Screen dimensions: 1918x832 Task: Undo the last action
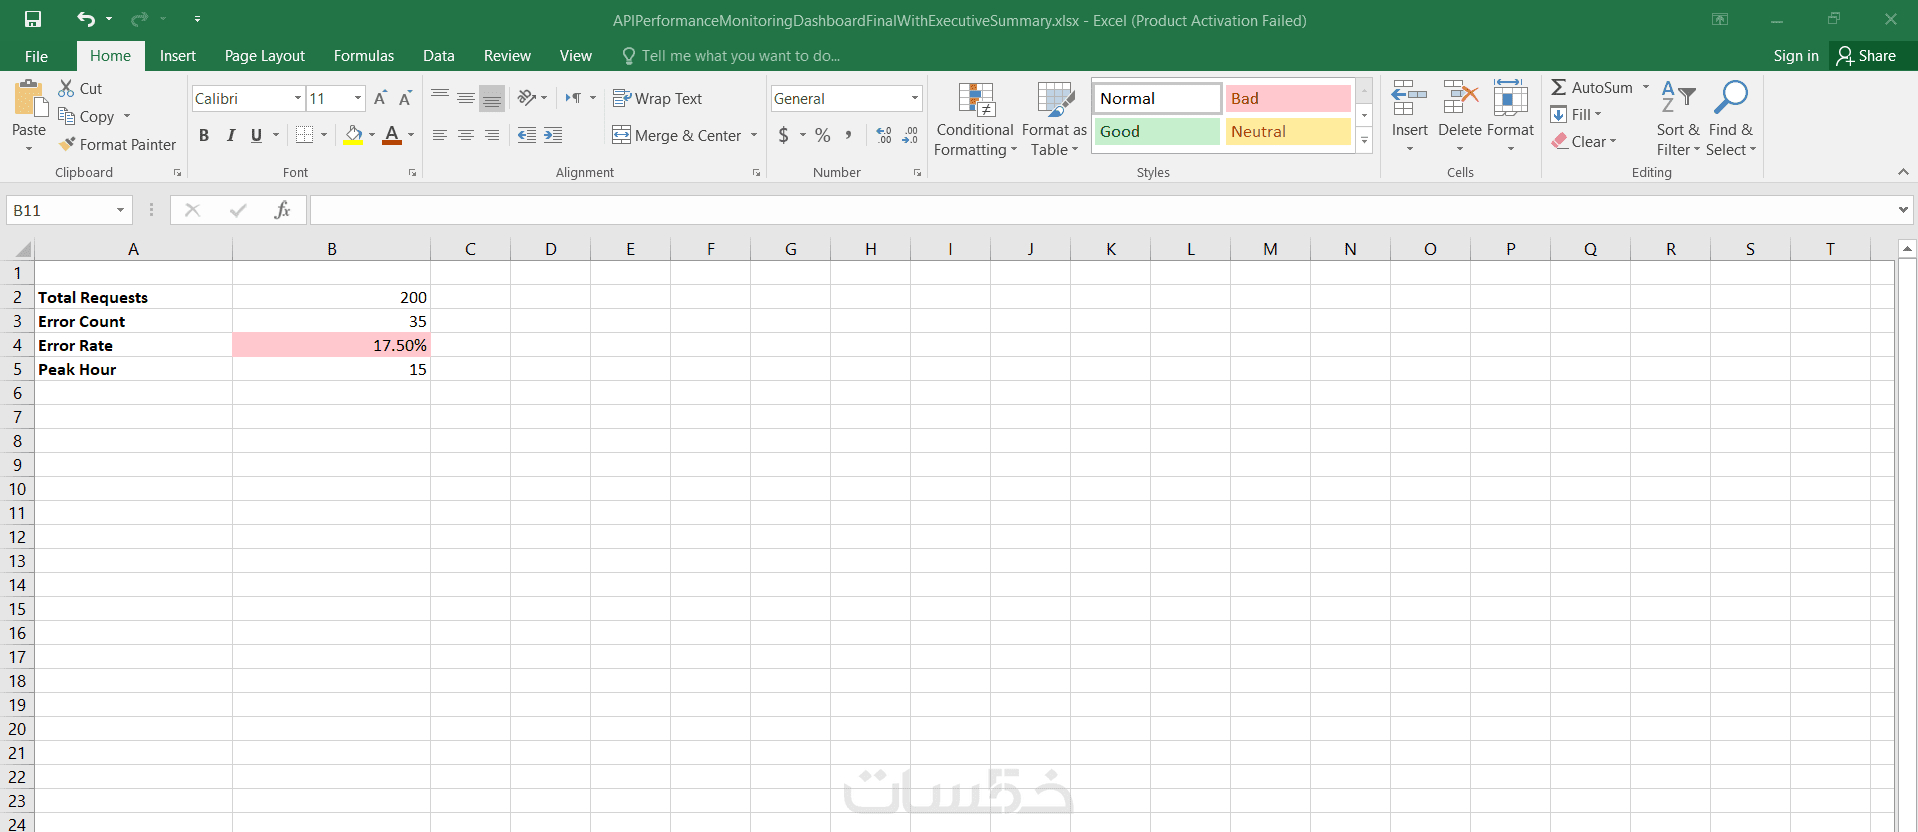coord(86,19)
